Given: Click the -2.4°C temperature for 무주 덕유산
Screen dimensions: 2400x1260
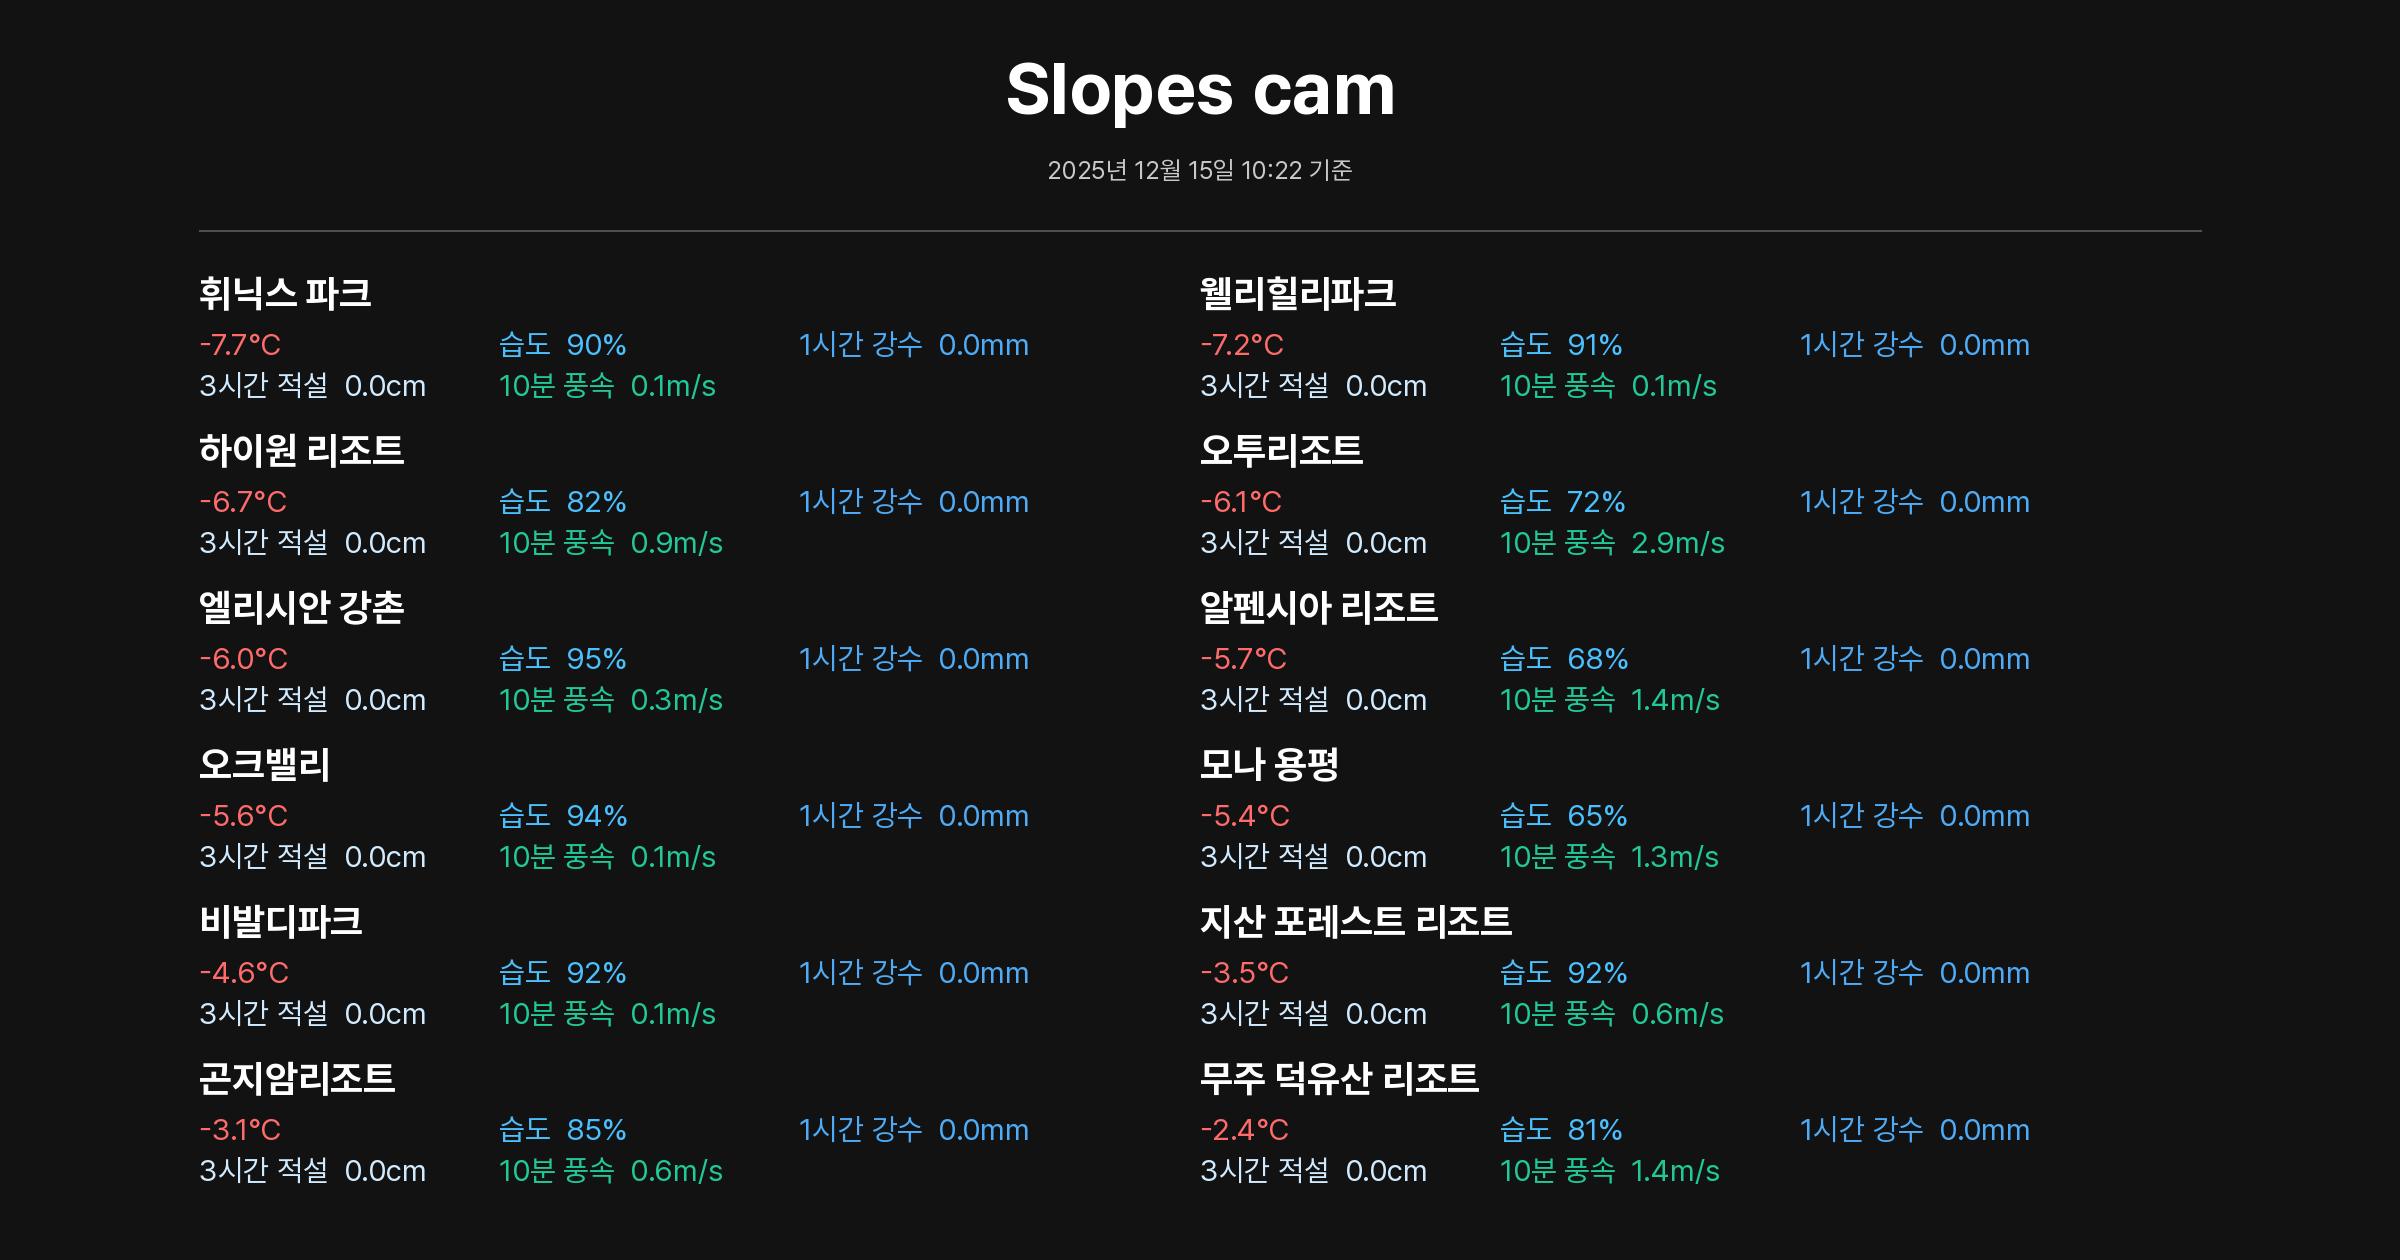Looking at the screenshot, I should (x=1244, y=1130).
